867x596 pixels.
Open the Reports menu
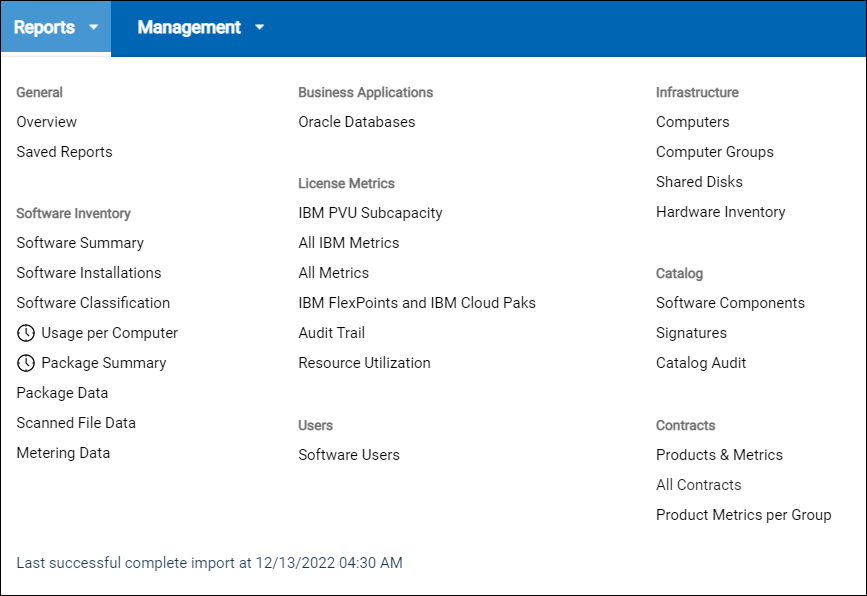45,28
